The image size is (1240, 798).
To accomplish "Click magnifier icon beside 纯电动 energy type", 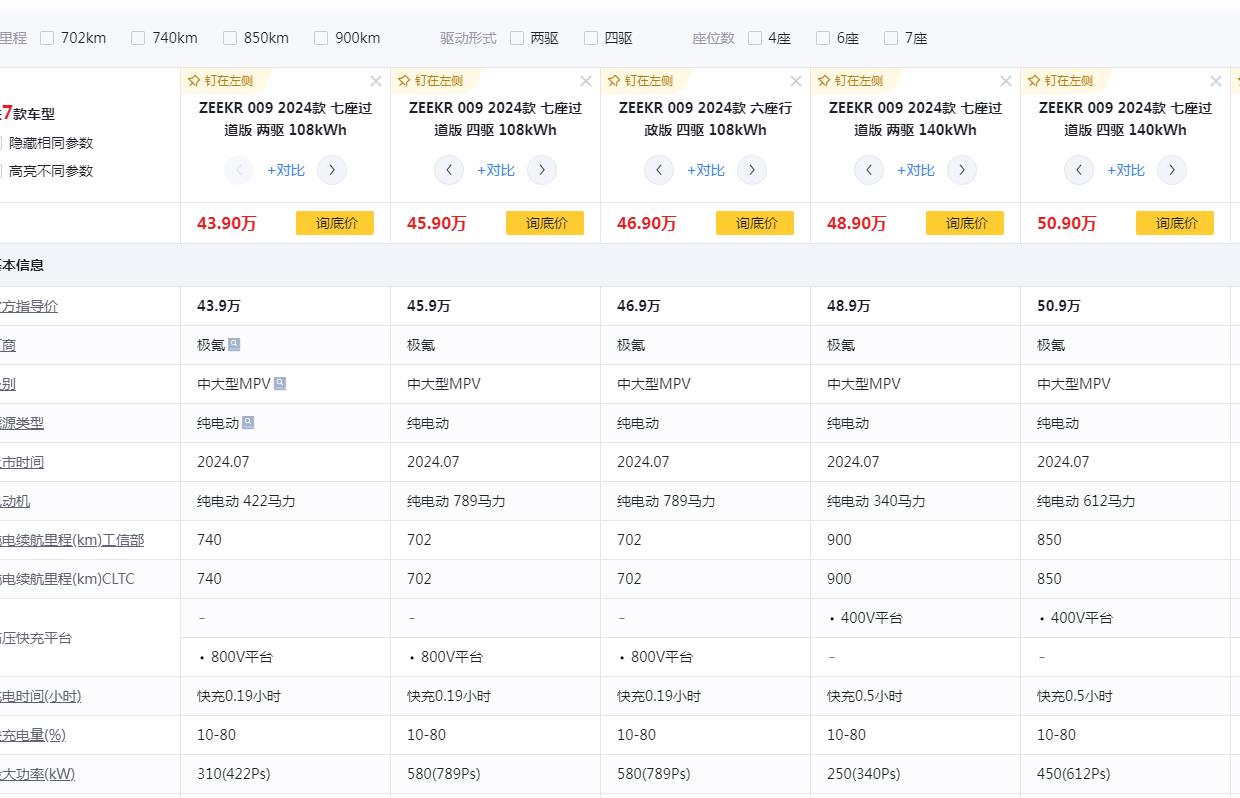I will 248,422.
